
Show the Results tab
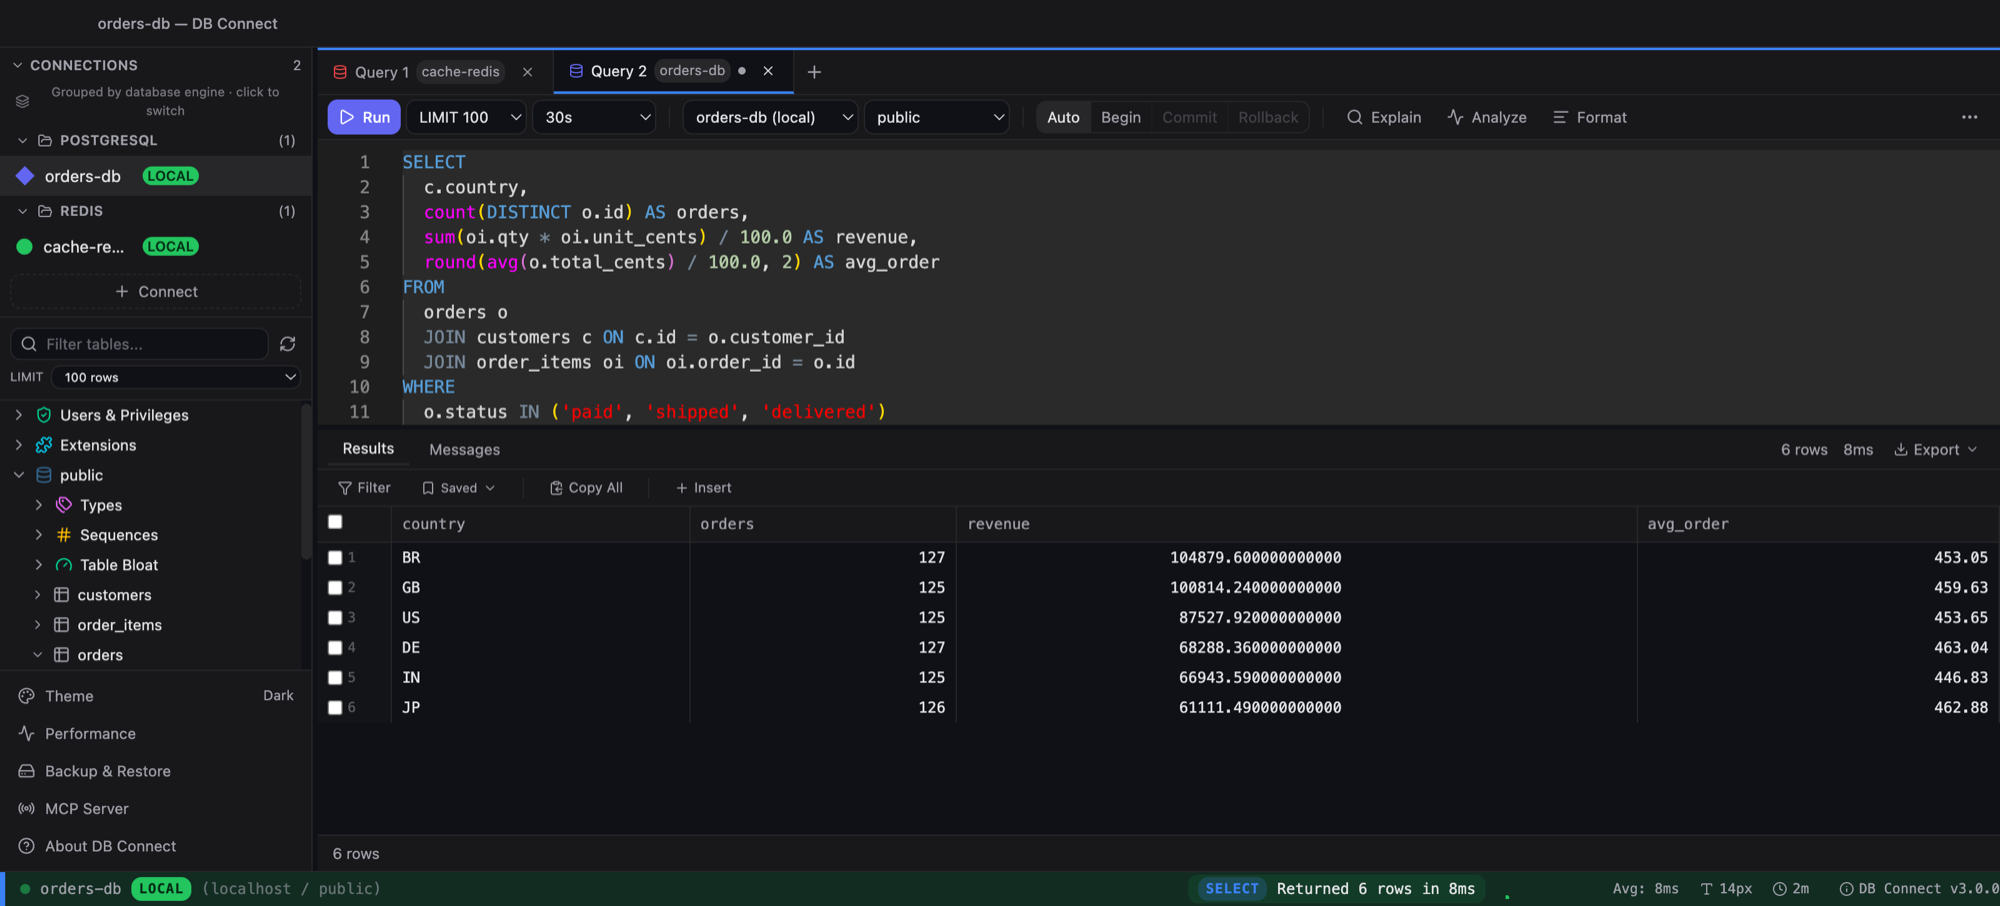pyautogui.click(x=368, y=449)
